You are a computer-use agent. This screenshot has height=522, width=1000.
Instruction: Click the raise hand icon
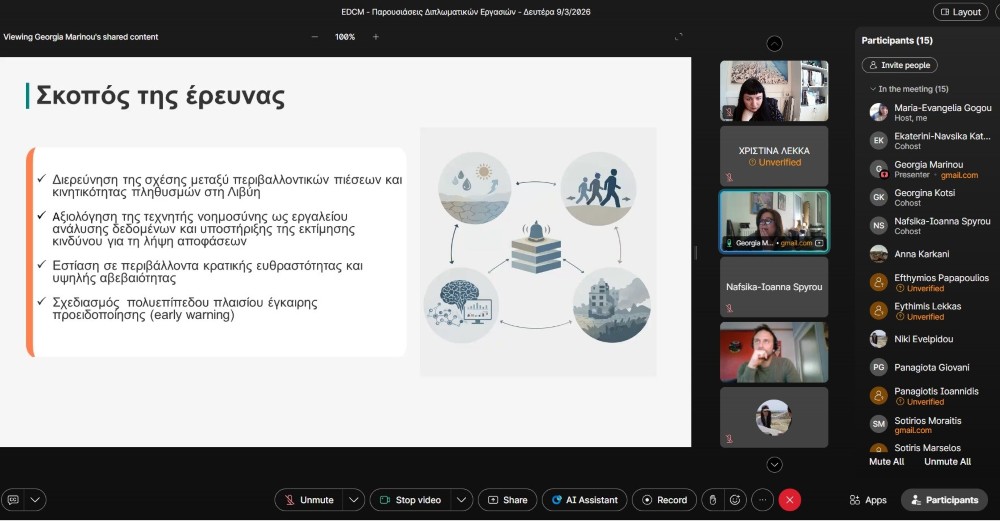[711, 500]
